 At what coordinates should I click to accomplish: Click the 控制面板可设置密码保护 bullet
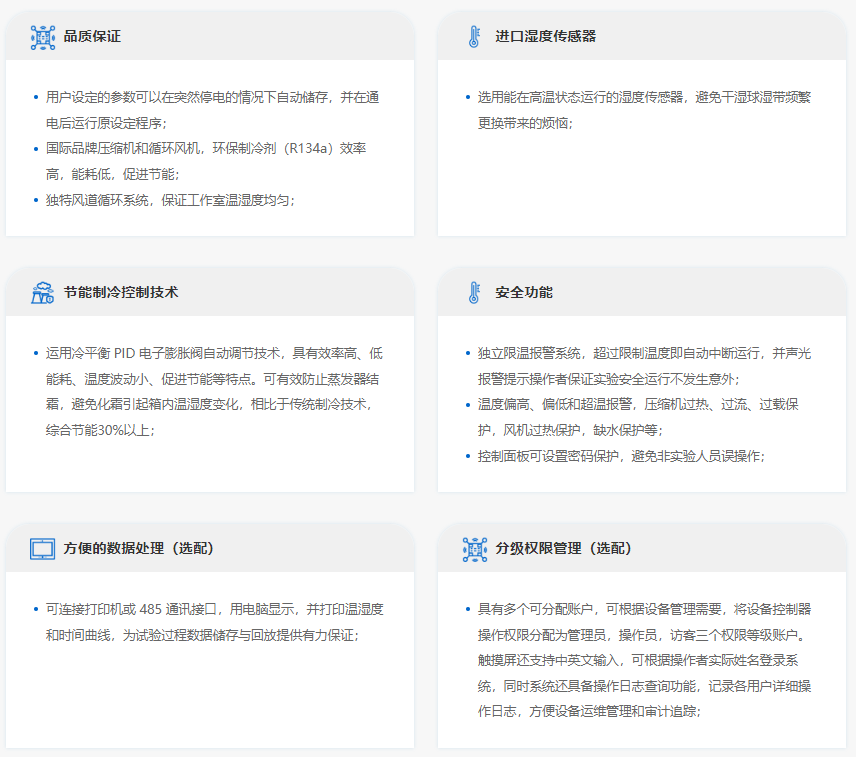620,455
